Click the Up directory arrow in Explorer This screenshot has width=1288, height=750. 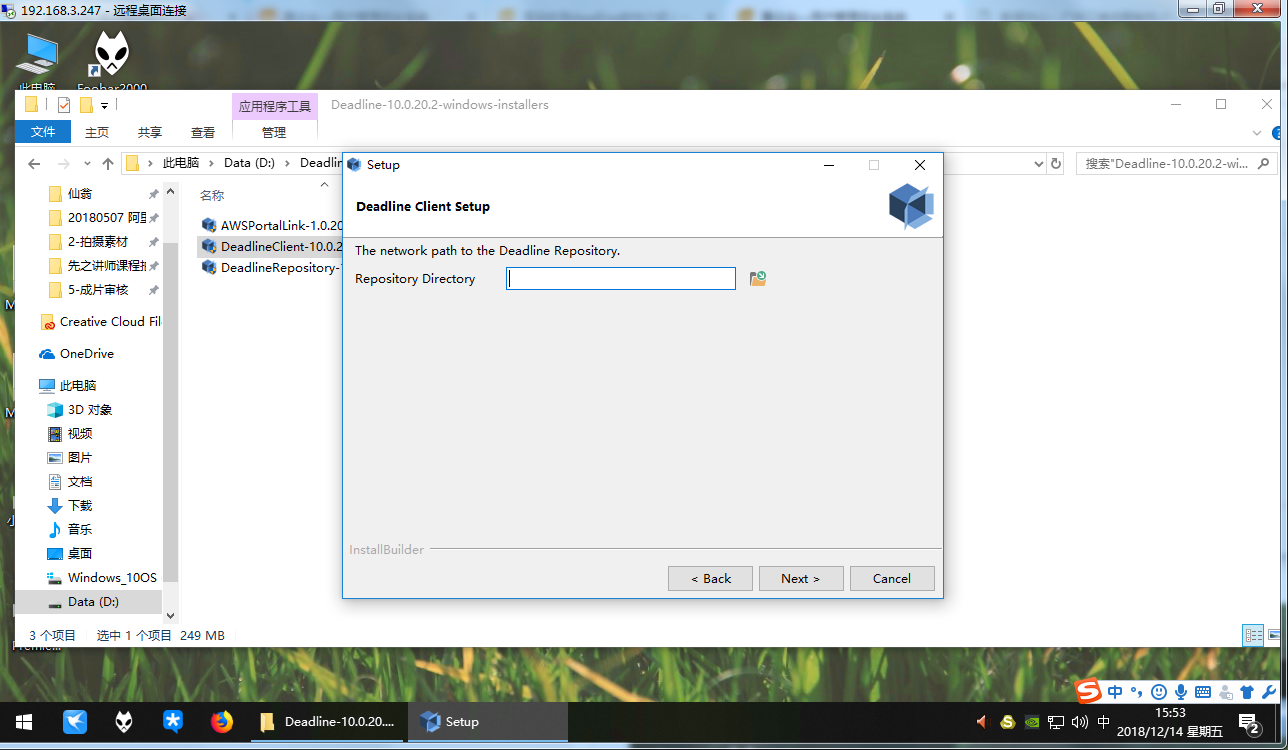(x=108, y=163)
